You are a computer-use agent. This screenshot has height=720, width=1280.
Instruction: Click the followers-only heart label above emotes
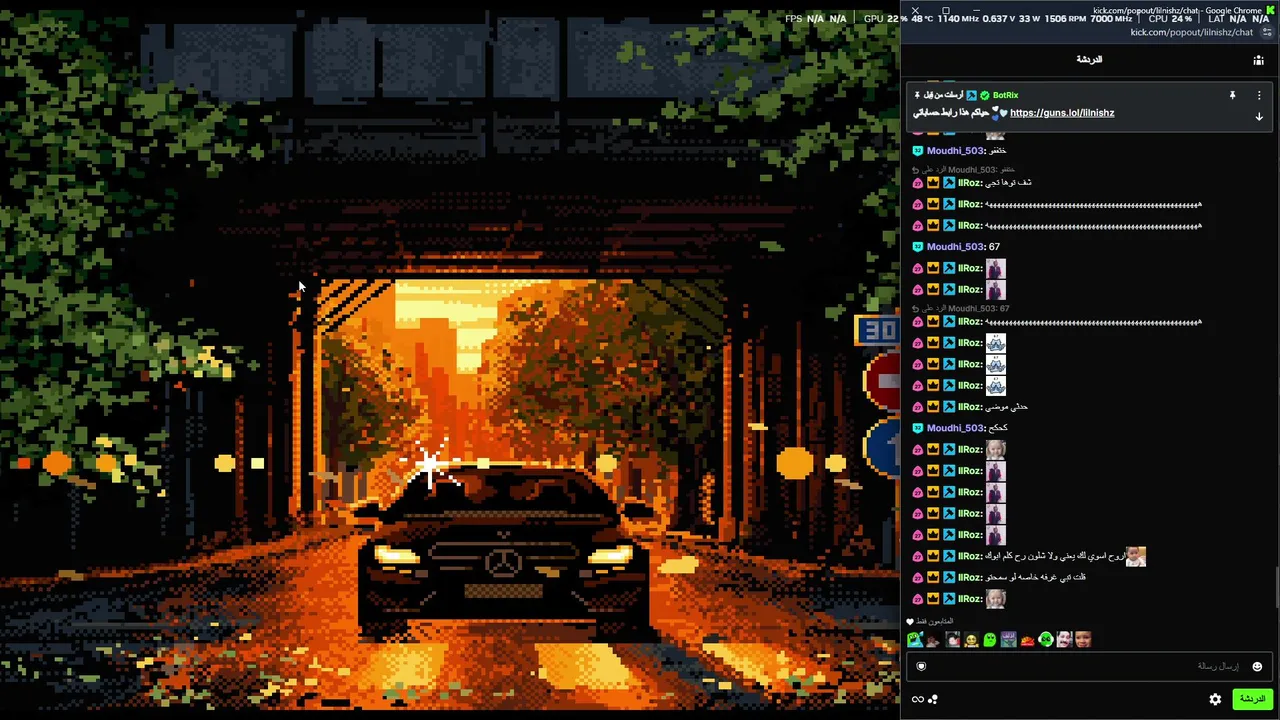pos(930,622)
